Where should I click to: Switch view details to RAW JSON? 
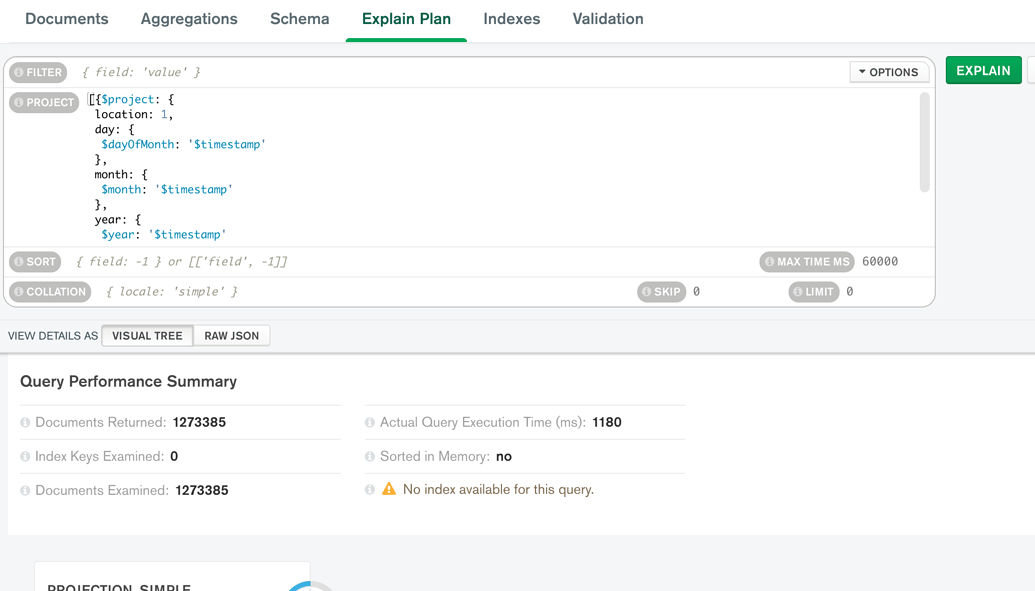pyautogui.click(x=231, y=335)
